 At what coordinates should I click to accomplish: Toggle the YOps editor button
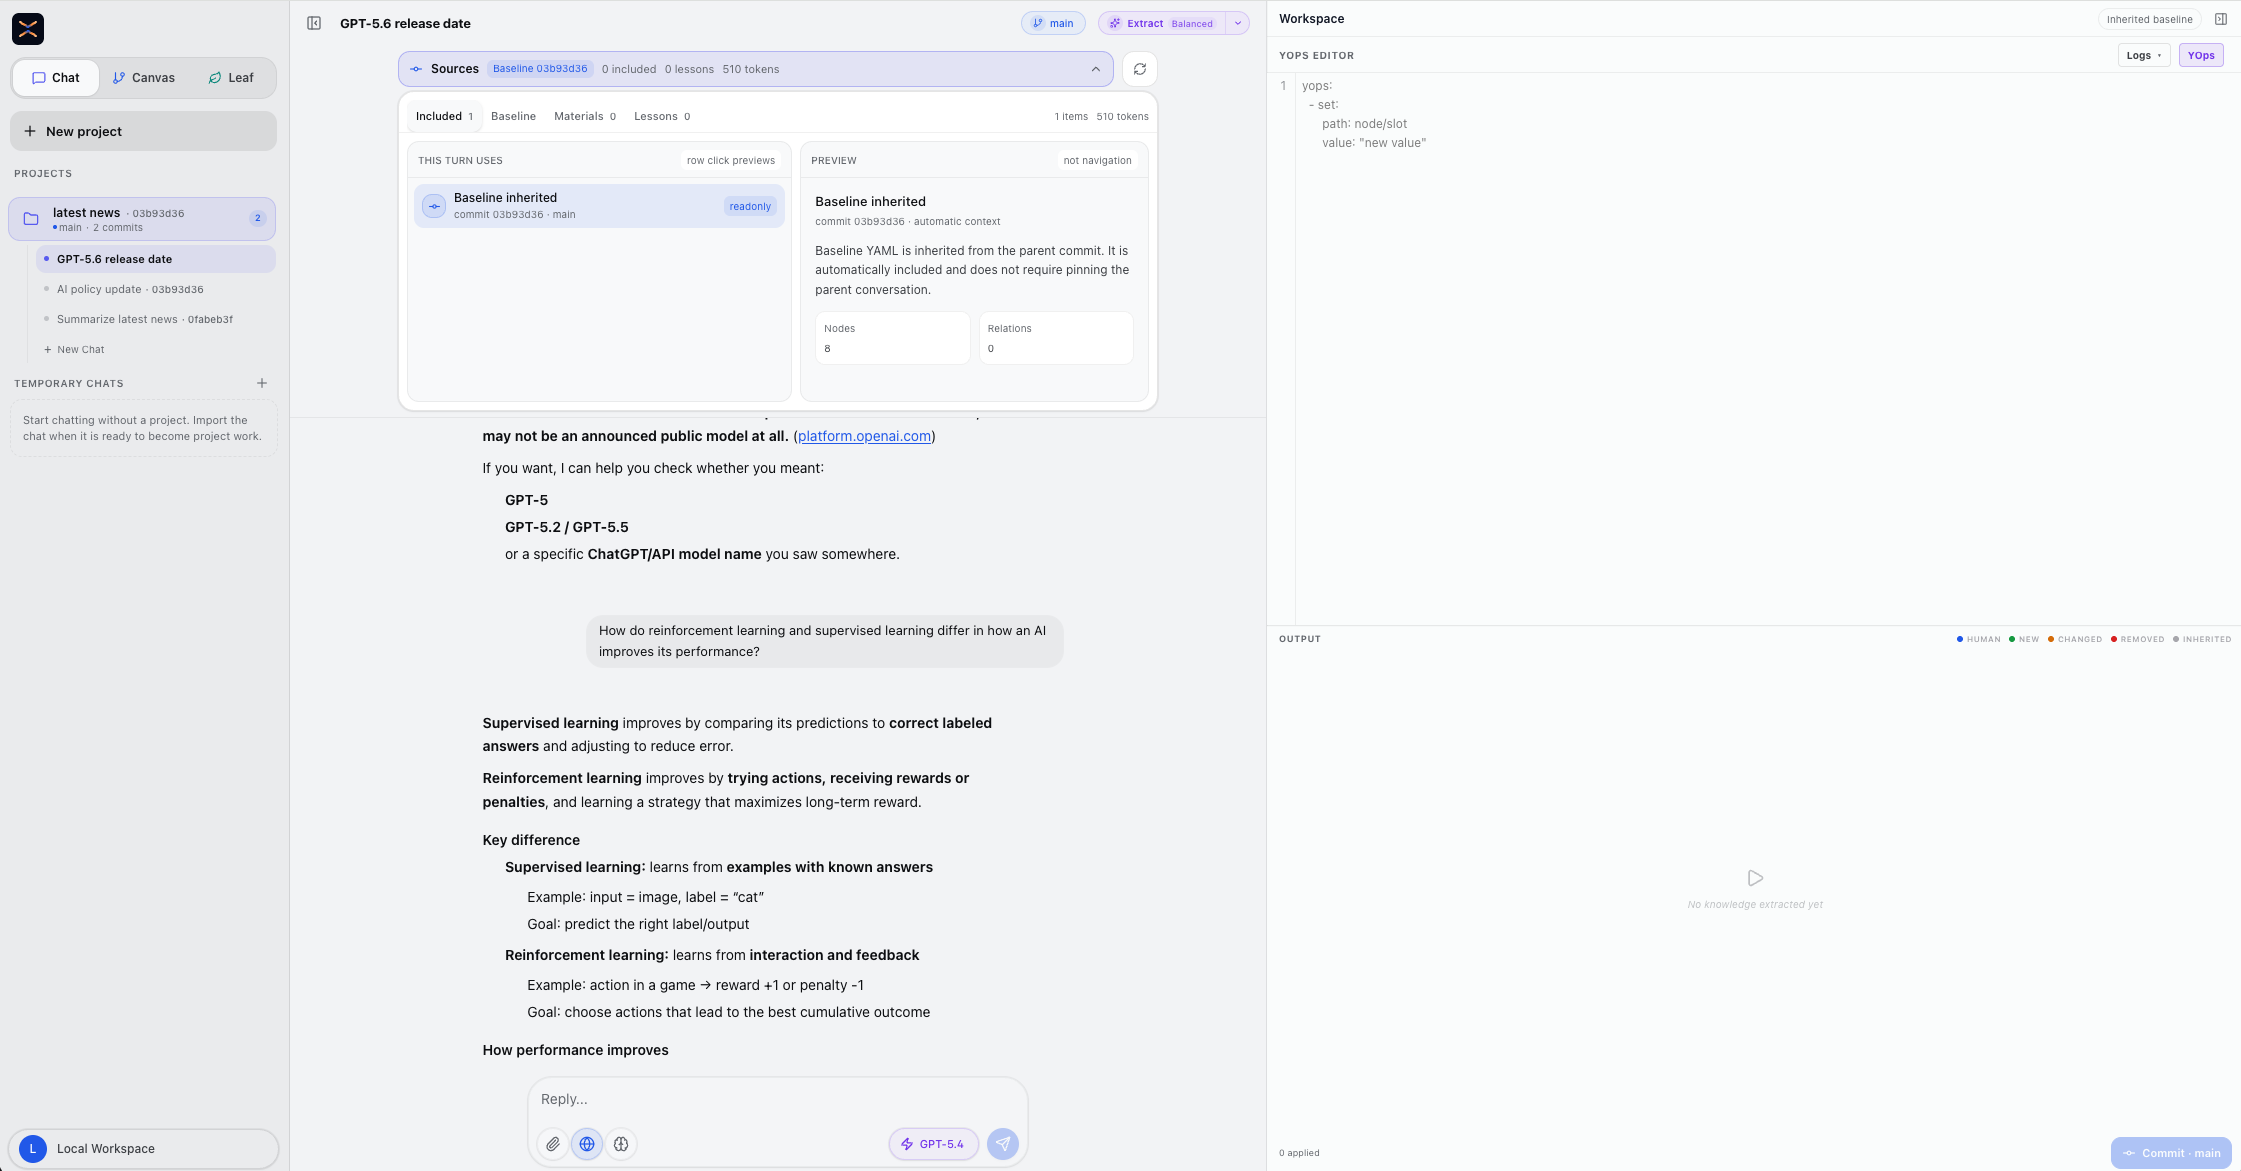2201,55
